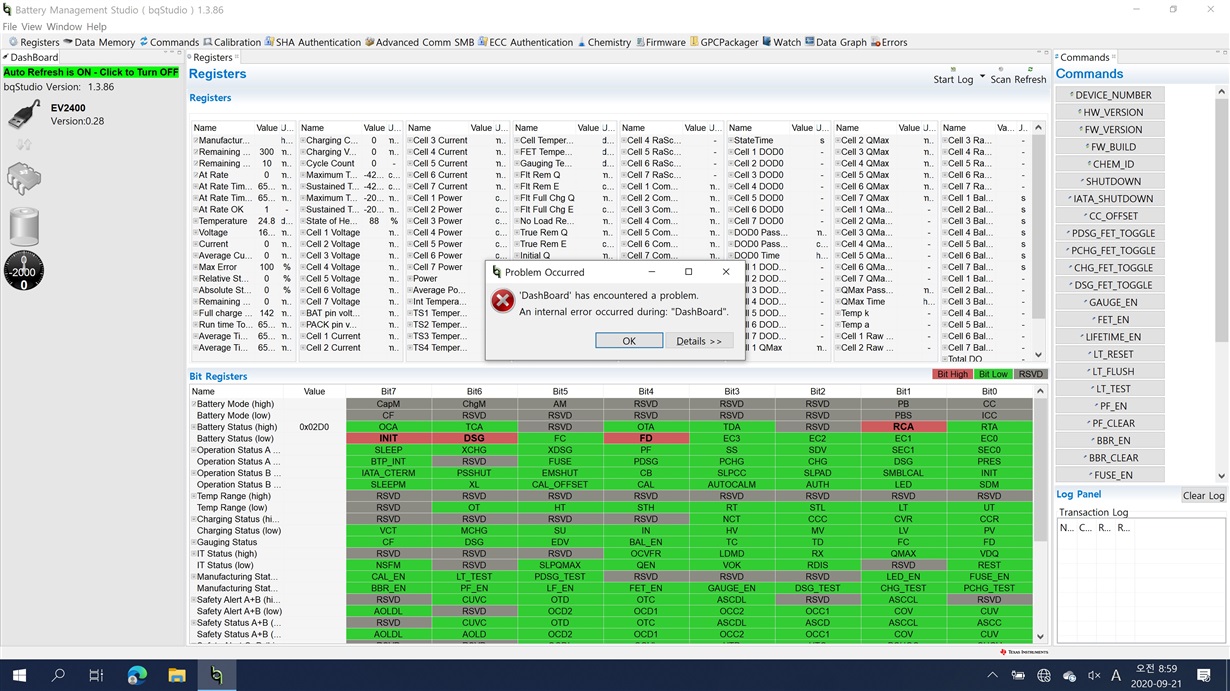The image size is (1230, 691).
Task: Expand Battery Status (high) bit row
Action: 194,427
